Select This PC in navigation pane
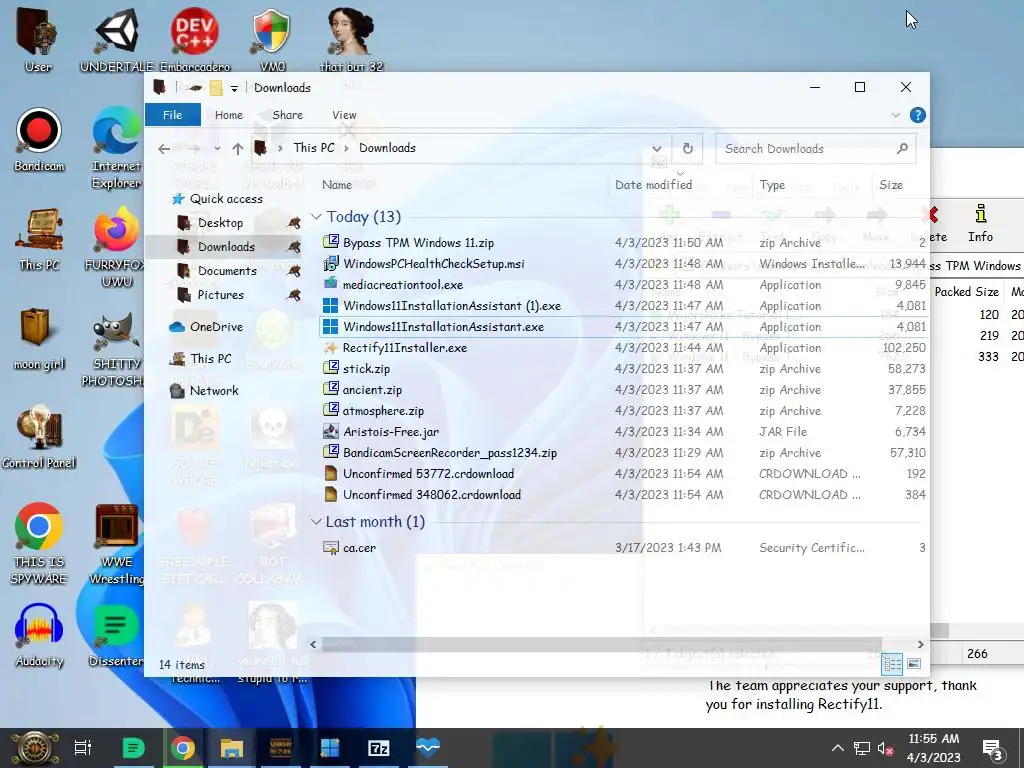This screenshot has height=768, width=1024. click(x=210, y=359)
